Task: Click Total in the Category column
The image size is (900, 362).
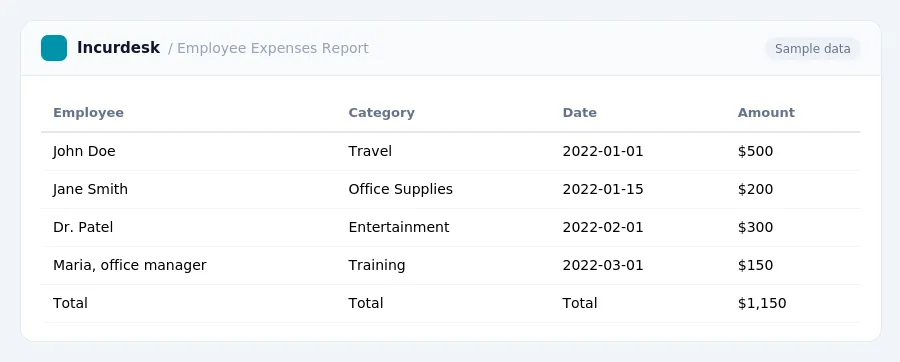Action: tap(366, 303)
